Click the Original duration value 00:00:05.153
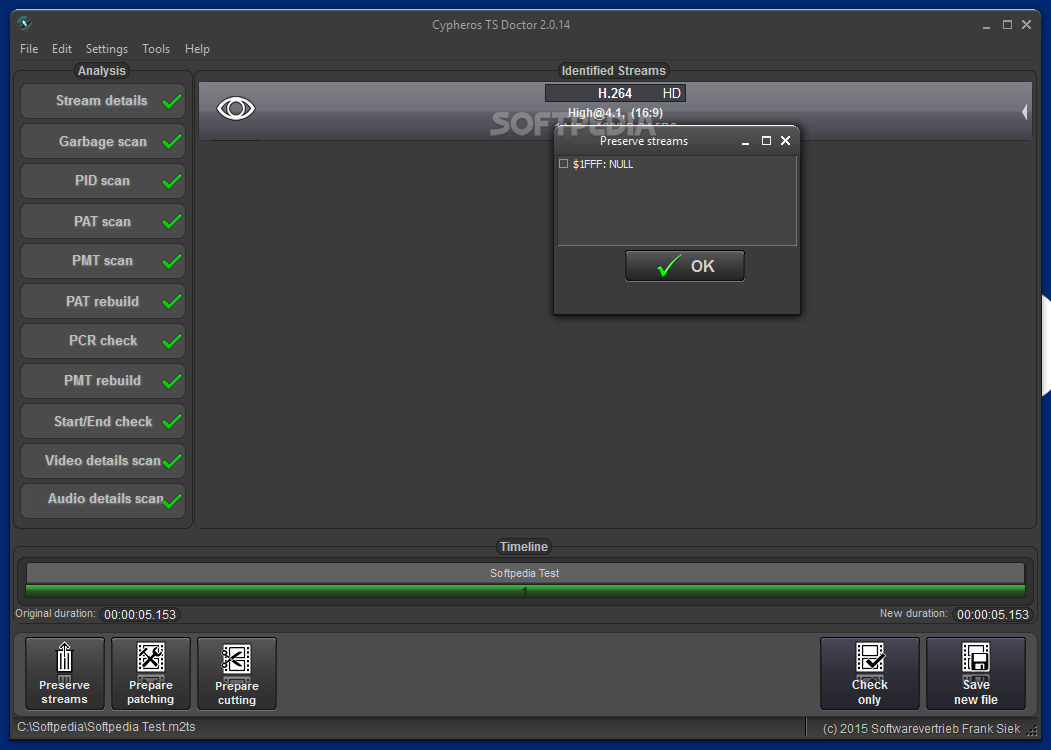Screen dimensions: 1051x750 pyautogui.click(x=139, y=615)
